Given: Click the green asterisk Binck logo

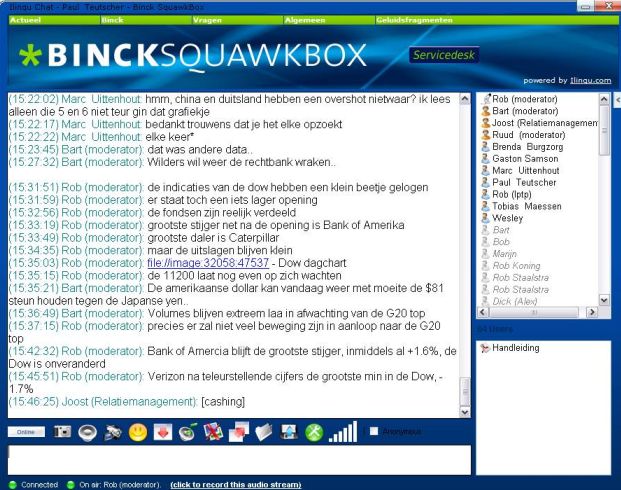Looking at the screenshot, I should 30,55.
